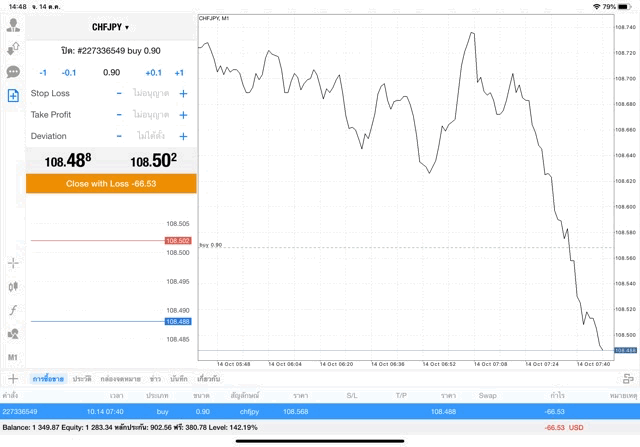Image resolution: width=640 pixels, height=447 pixels.
Task: Increase volume by 1
Action: coord(179,73)
